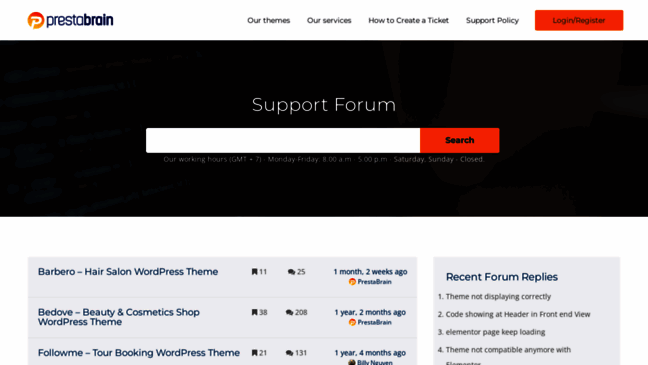
Task: Click the red Search button
Action: pyautogui.click(x=460, y=140)
